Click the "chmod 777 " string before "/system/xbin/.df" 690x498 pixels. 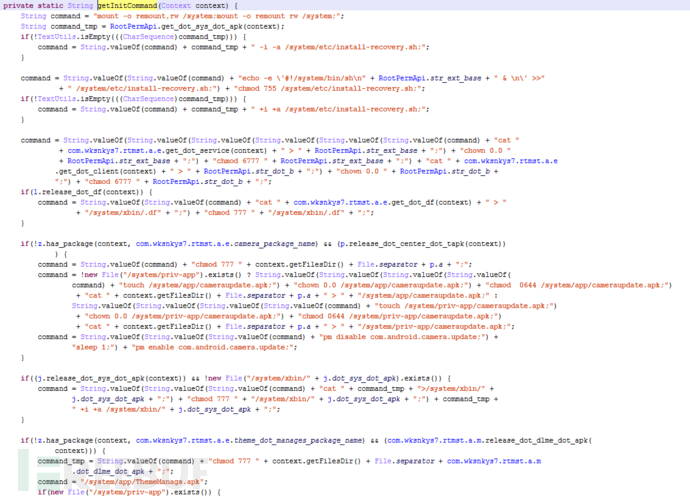point(229,212)
